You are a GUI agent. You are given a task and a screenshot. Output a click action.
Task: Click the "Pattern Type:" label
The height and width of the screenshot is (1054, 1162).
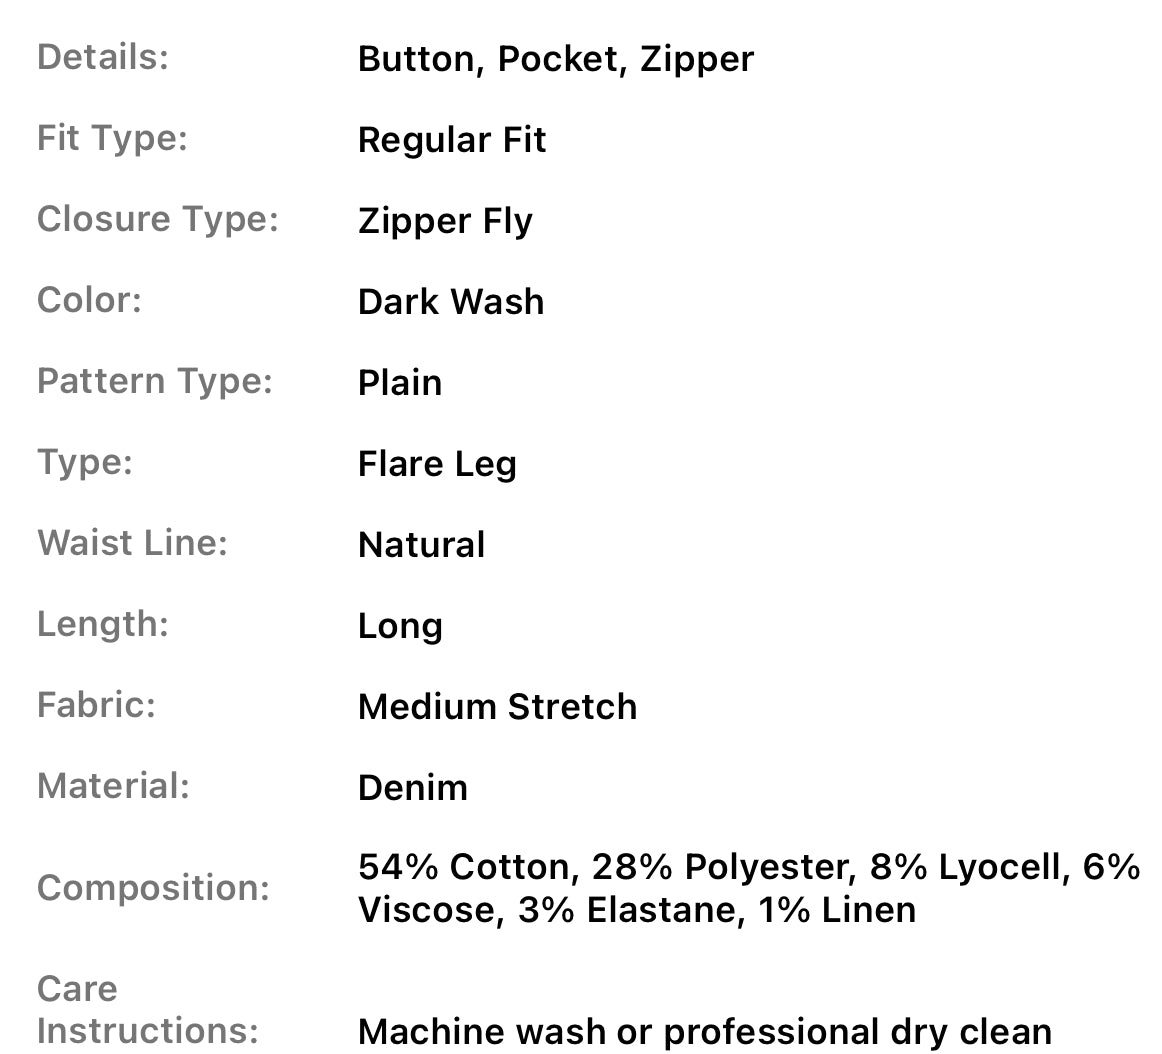[155, 381]
